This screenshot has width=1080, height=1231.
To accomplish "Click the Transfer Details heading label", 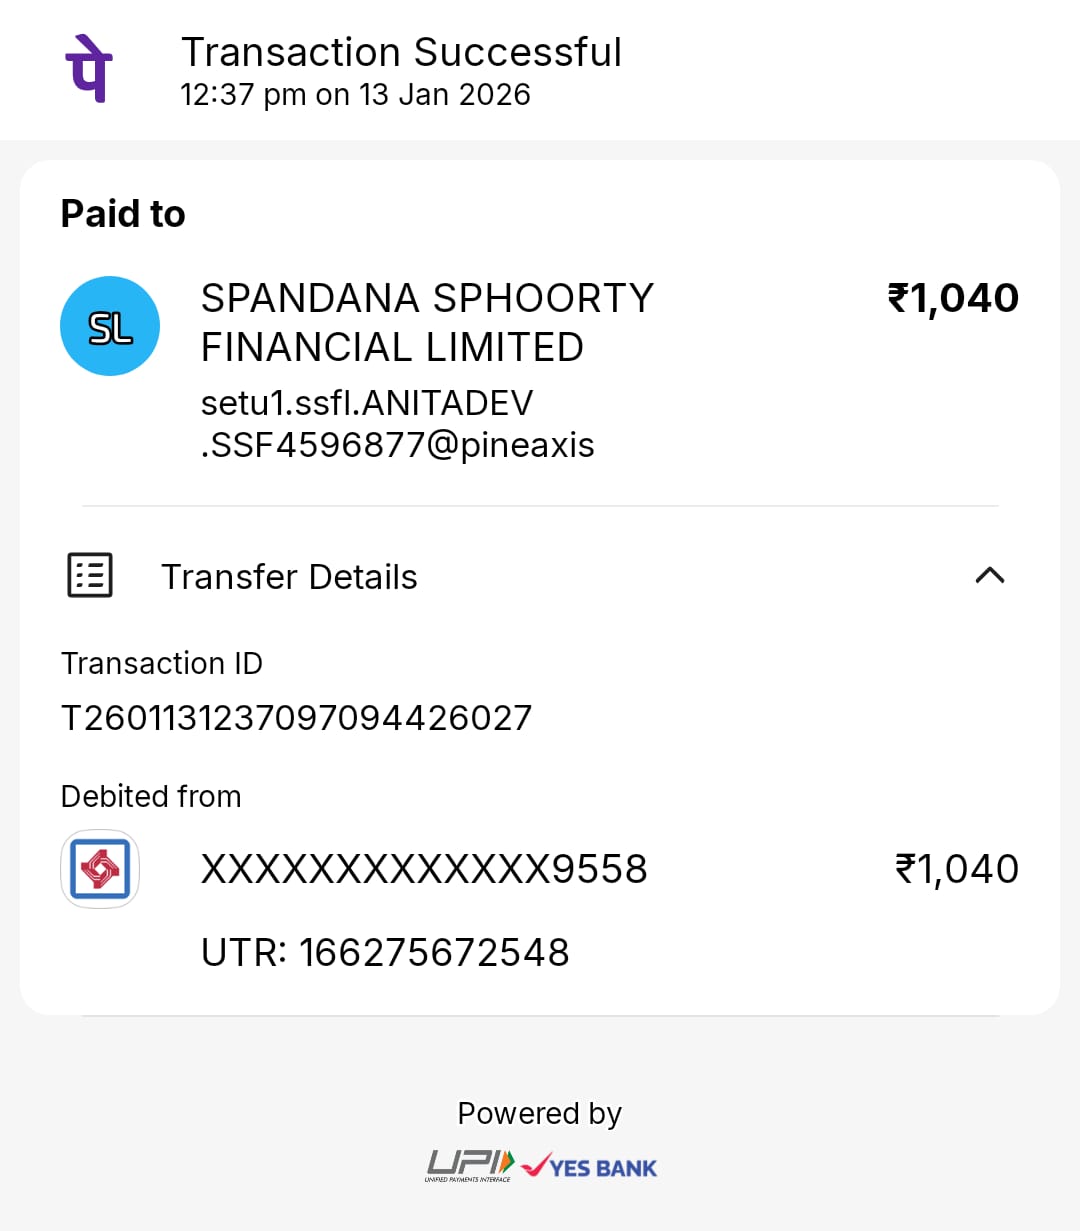I will pos(289,577).
